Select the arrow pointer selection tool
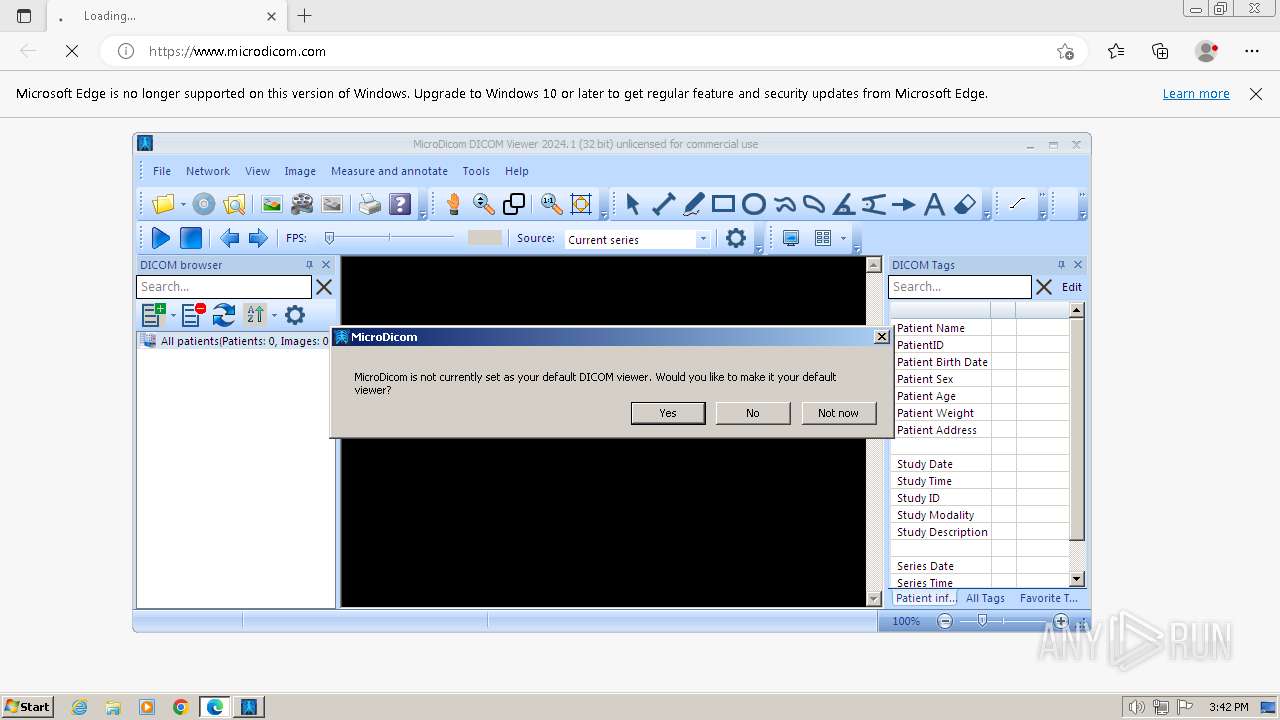Viewport: 1280px width, 720px height. click(x=632, y=204)
